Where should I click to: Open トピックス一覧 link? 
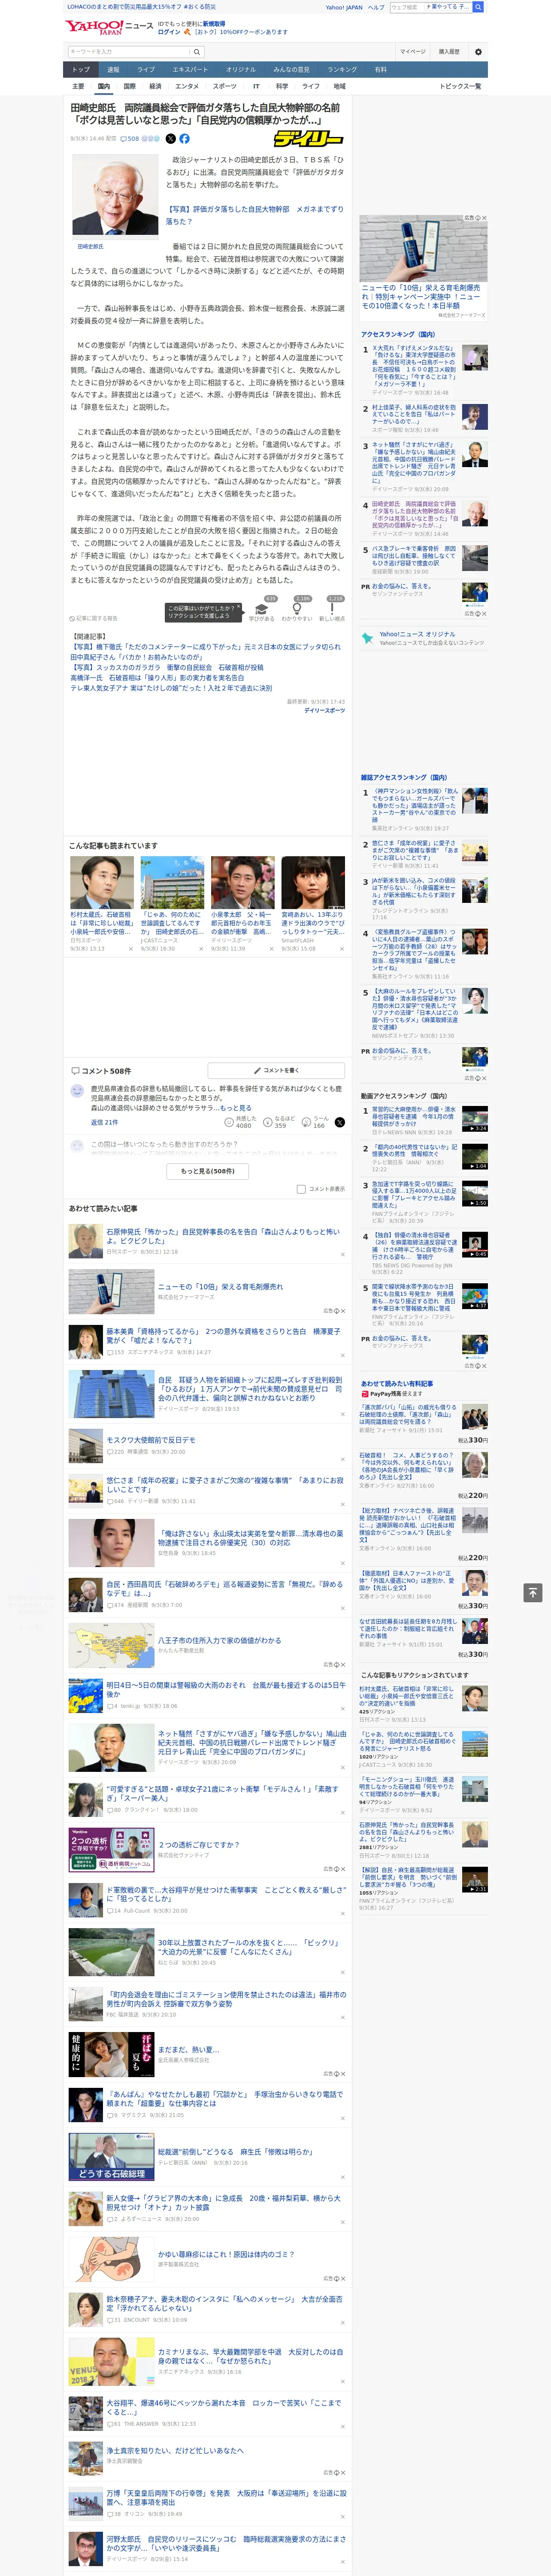coord(460,86)
